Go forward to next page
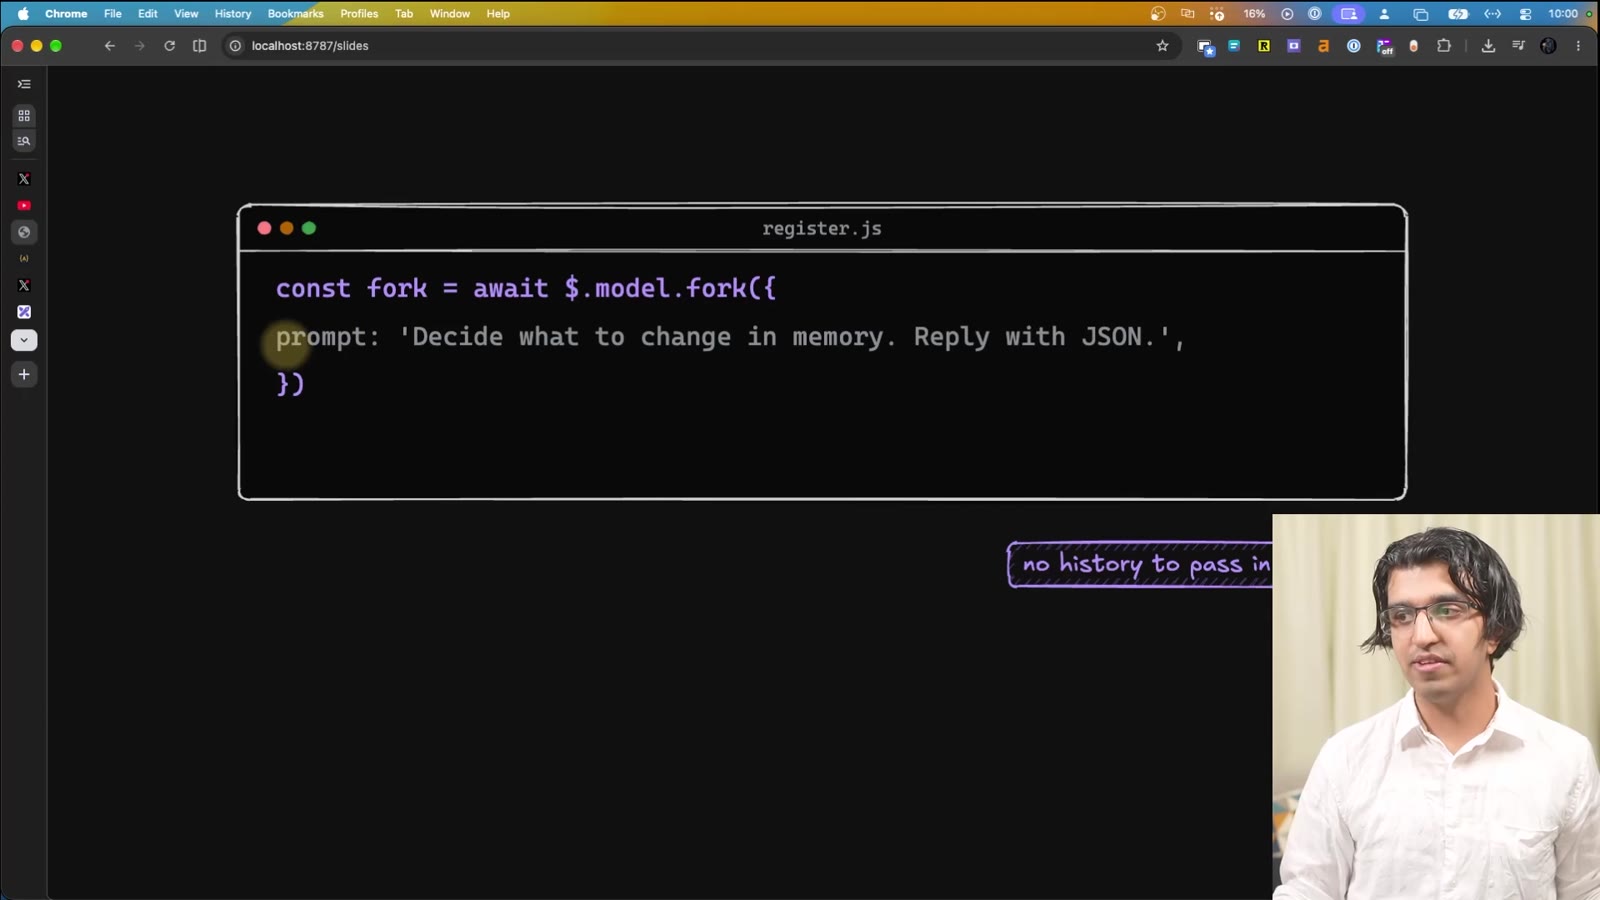 click(140, 46)
